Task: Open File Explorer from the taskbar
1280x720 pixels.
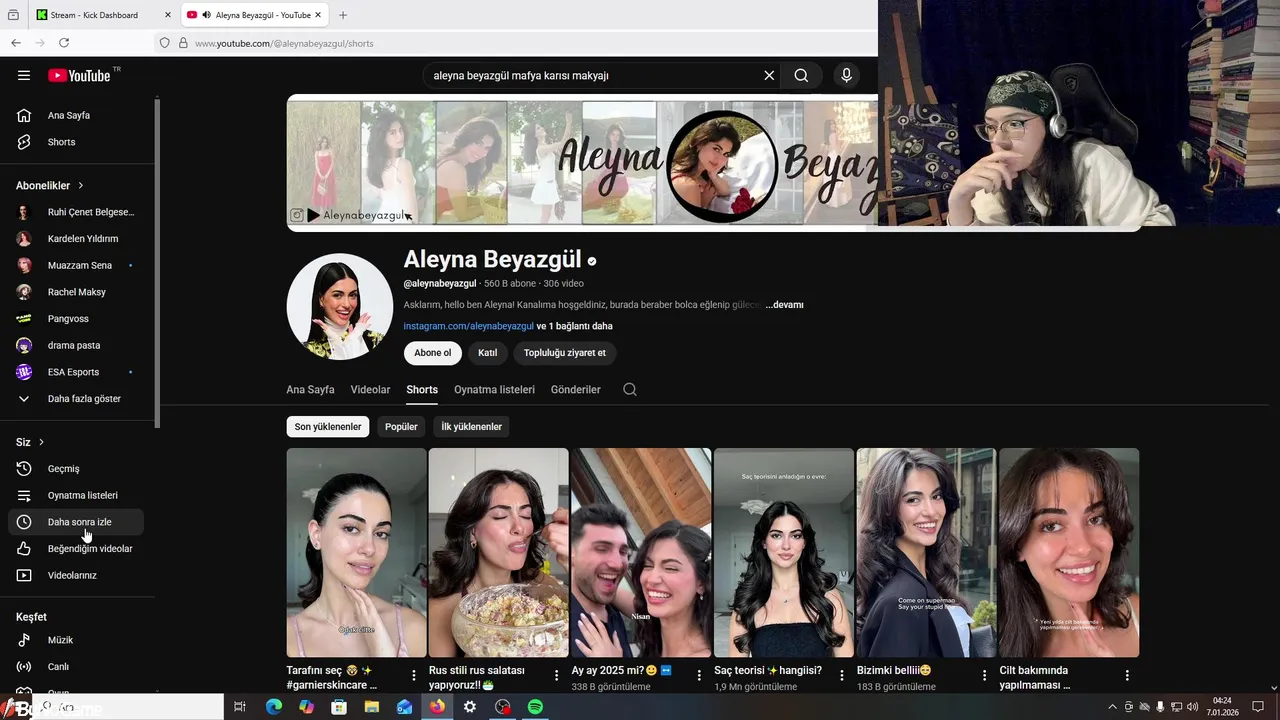Action: pyautogui.click(x=372, y=707)
